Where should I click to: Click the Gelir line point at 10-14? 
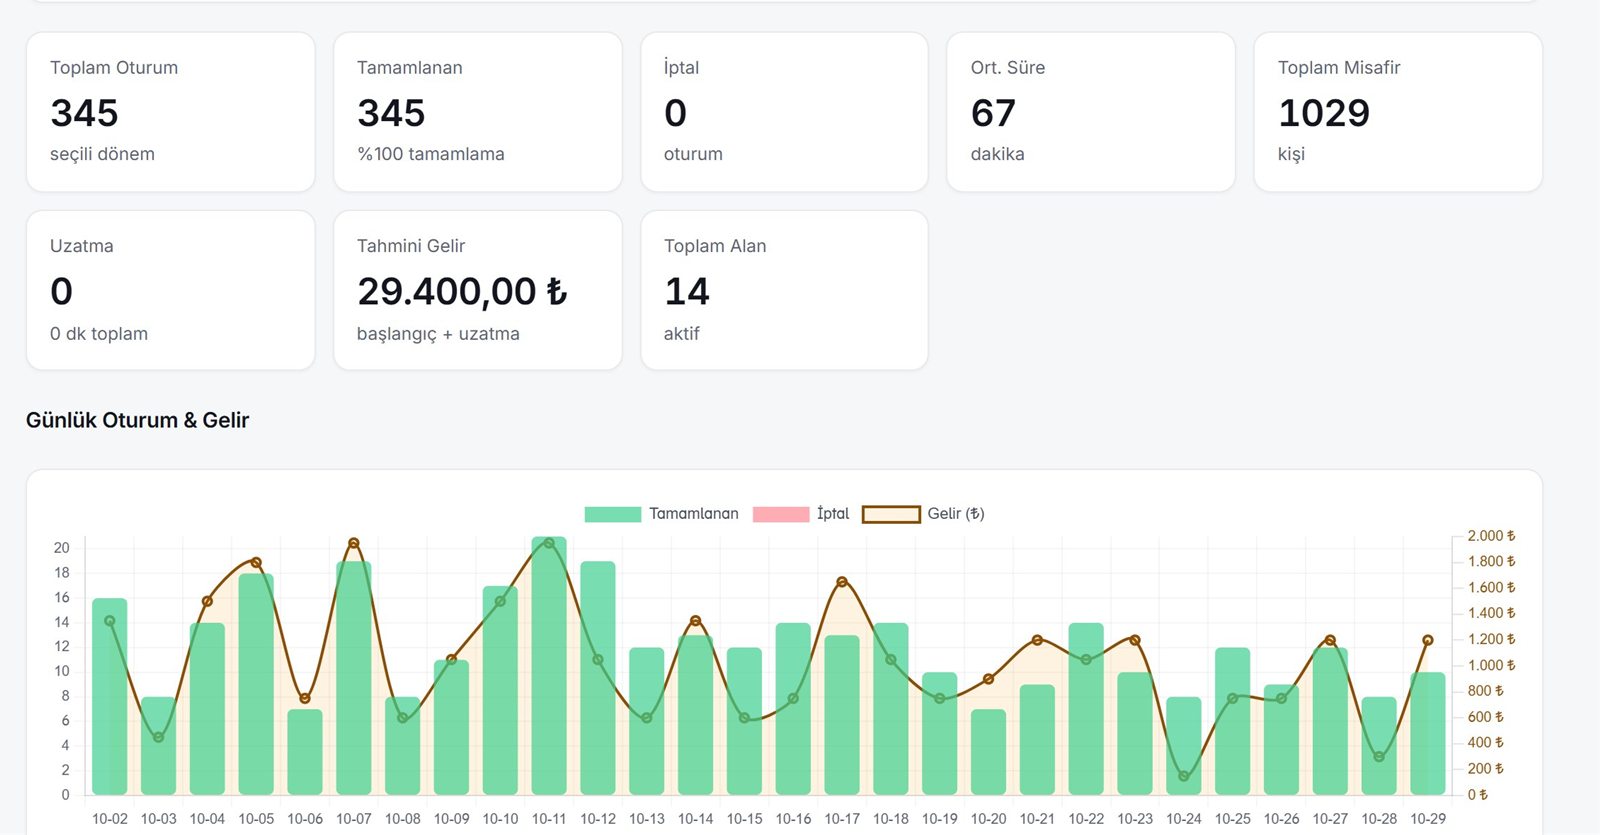[696, 621]
